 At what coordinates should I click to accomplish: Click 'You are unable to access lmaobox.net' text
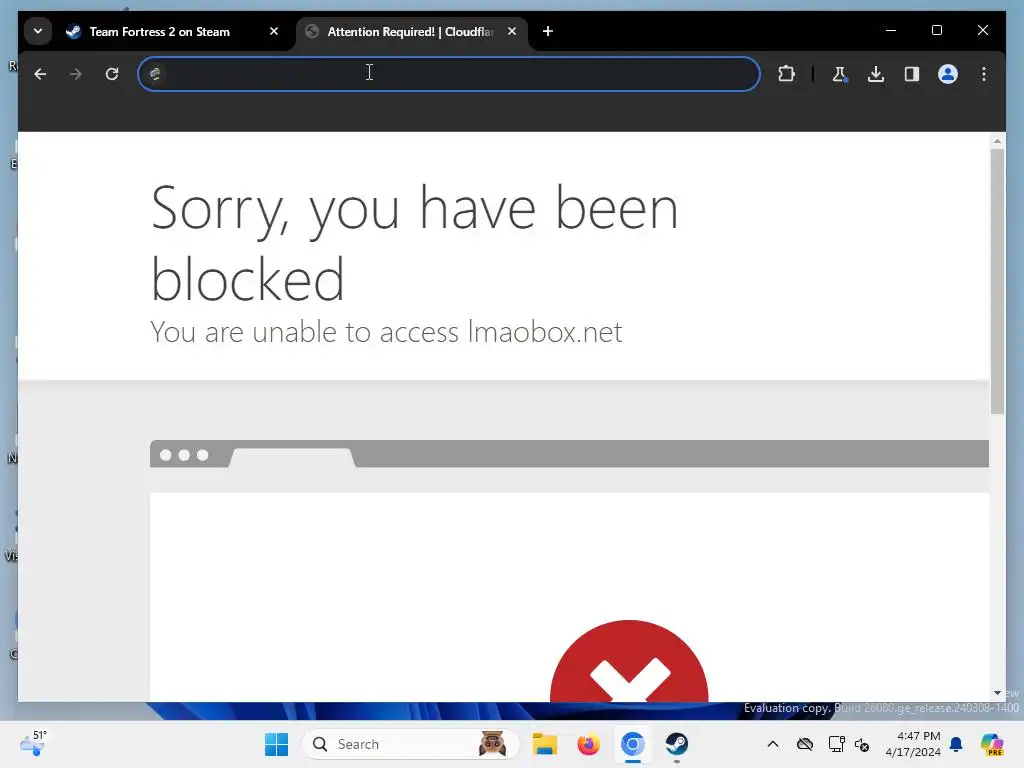tap(386, 332)
